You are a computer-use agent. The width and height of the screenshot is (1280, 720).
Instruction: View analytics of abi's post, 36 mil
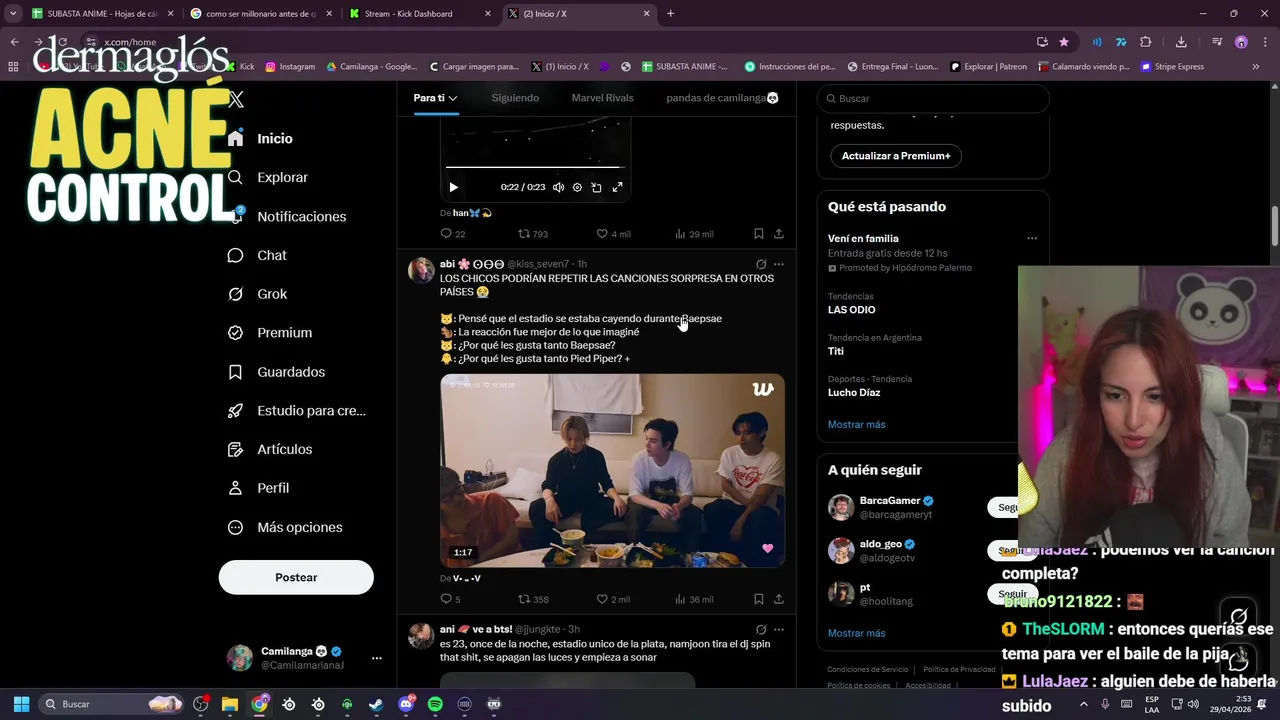pyautogui.click(x=694, y=599)
